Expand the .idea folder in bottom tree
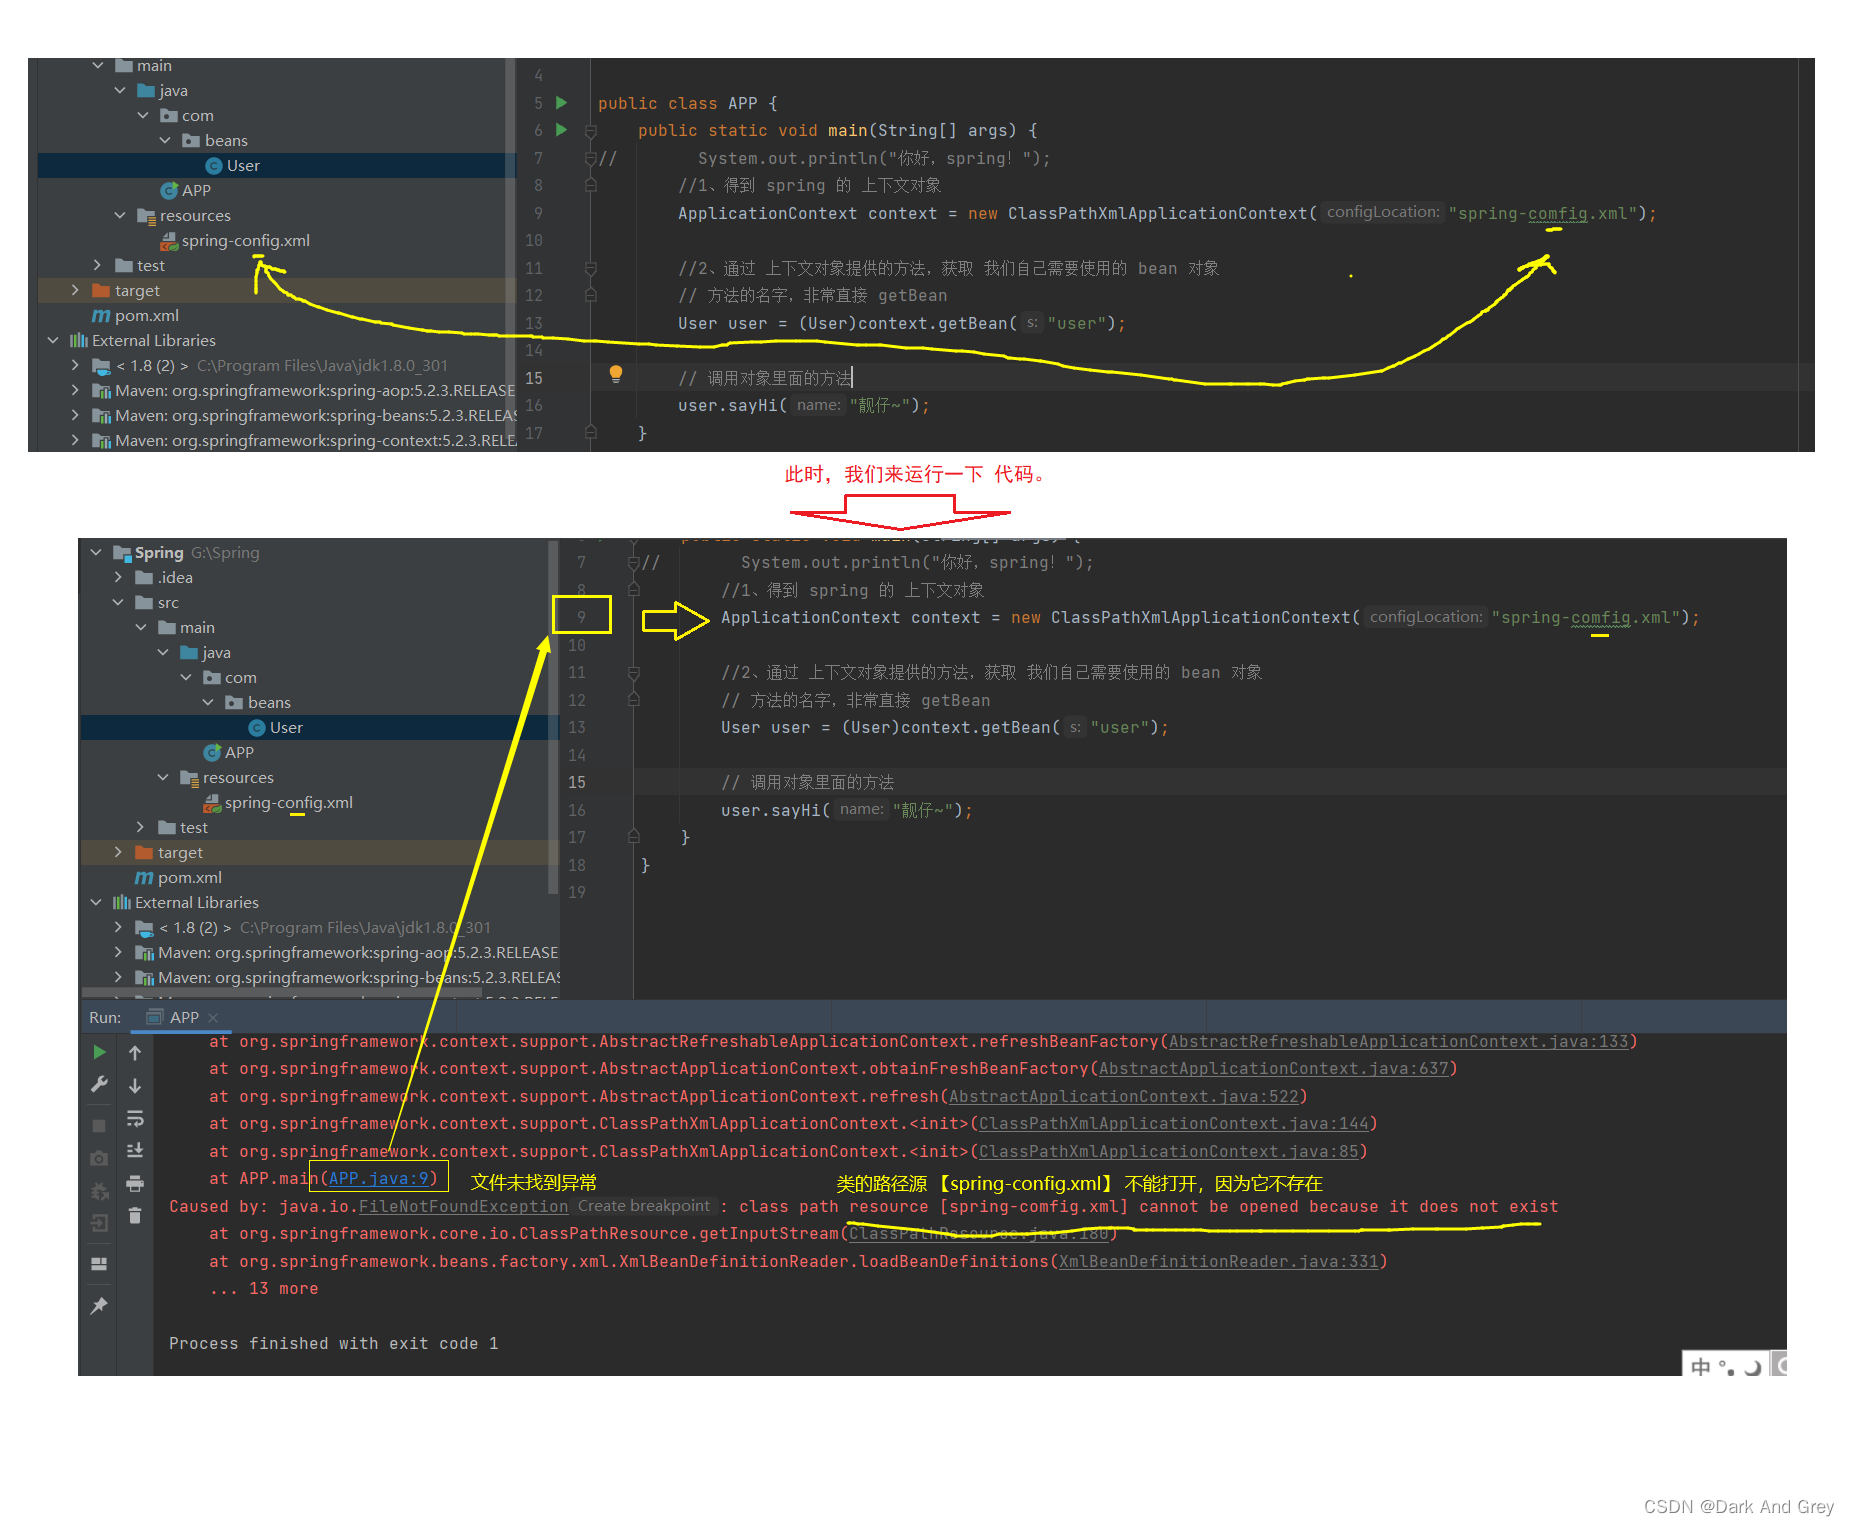 [x=118, y=577]
